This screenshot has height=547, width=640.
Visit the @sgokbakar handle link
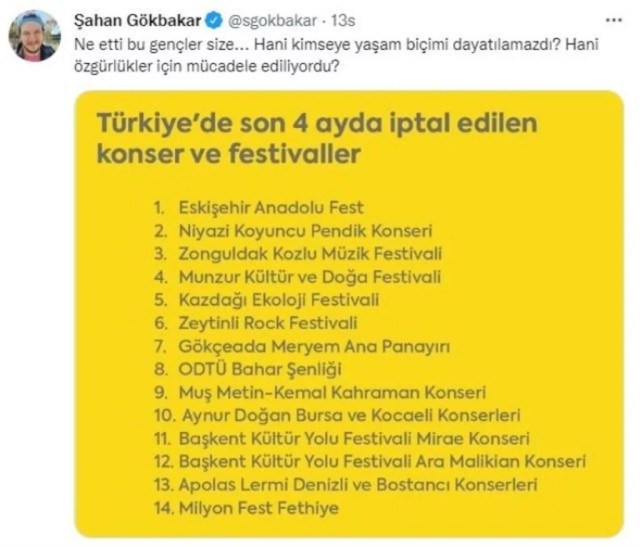pyautogui.click(x=272, y=20)
